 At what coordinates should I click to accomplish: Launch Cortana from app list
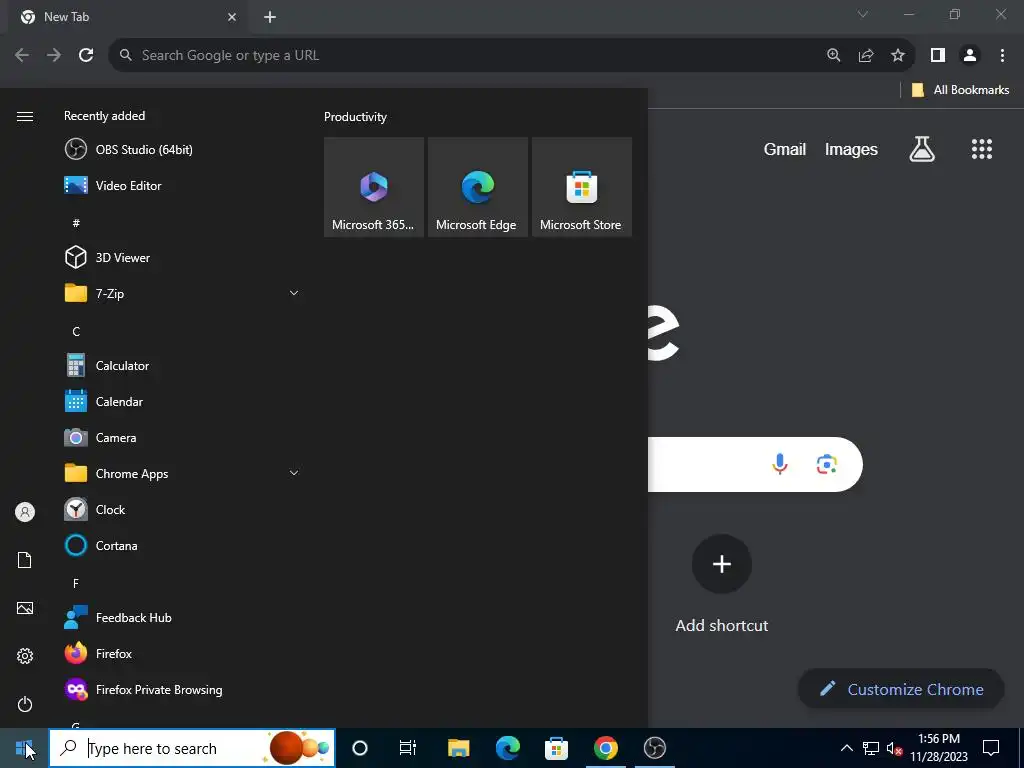pyautogui.click(x=182, y=545)
